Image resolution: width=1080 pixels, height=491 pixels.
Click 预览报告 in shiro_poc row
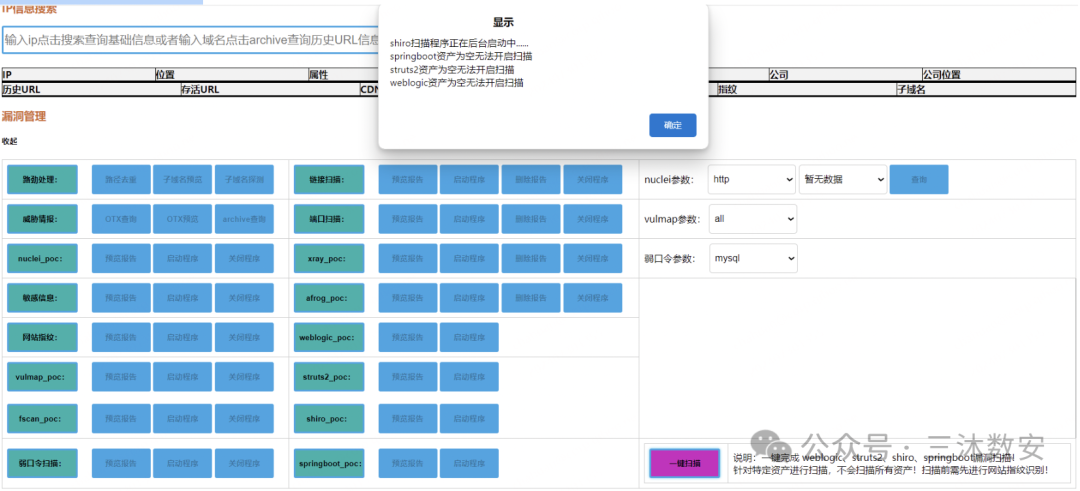408,419
